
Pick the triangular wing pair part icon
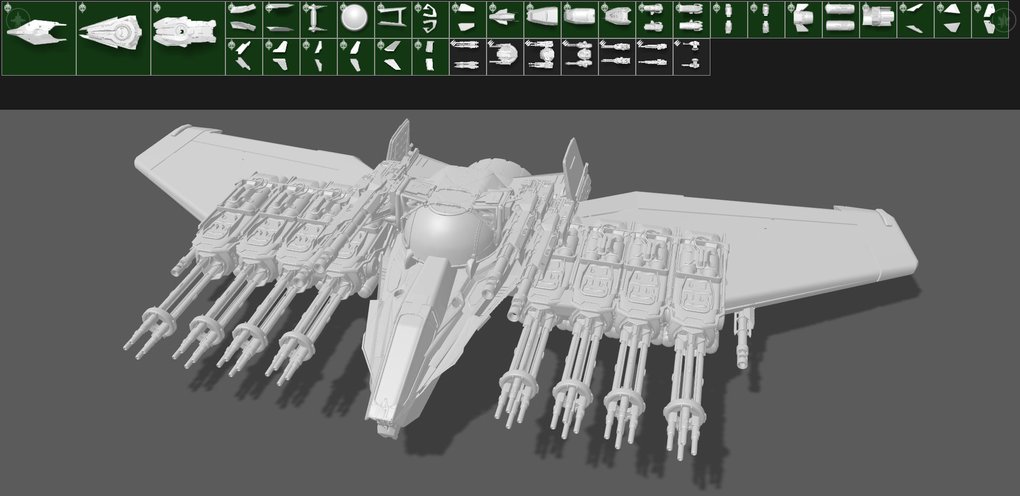click(953, 17)
